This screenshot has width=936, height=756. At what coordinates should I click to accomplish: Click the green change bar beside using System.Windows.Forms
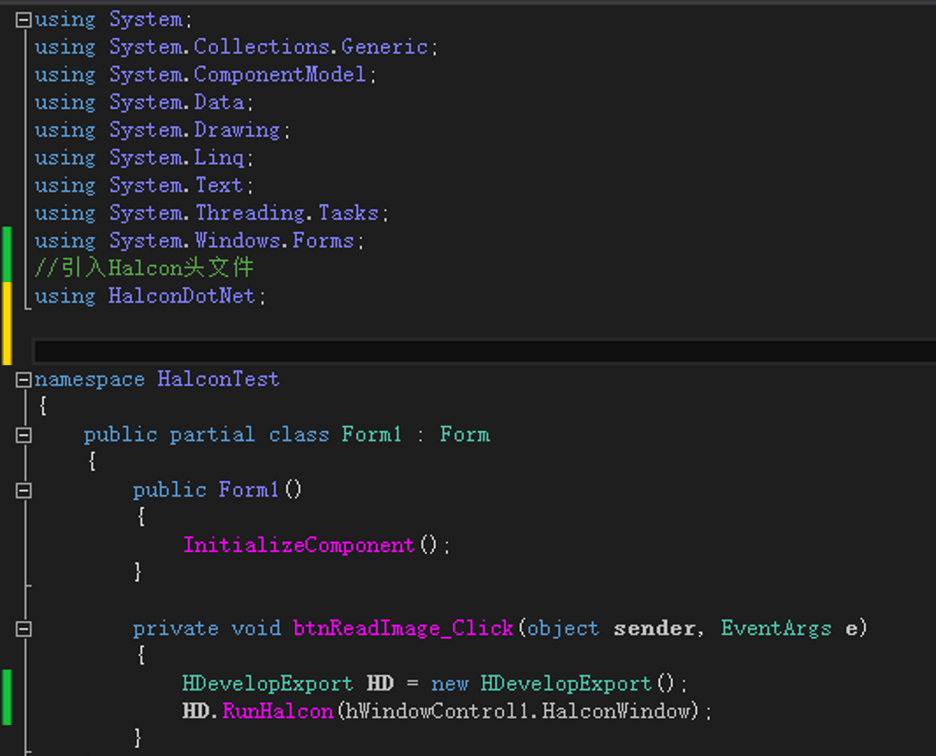(6, 240)
